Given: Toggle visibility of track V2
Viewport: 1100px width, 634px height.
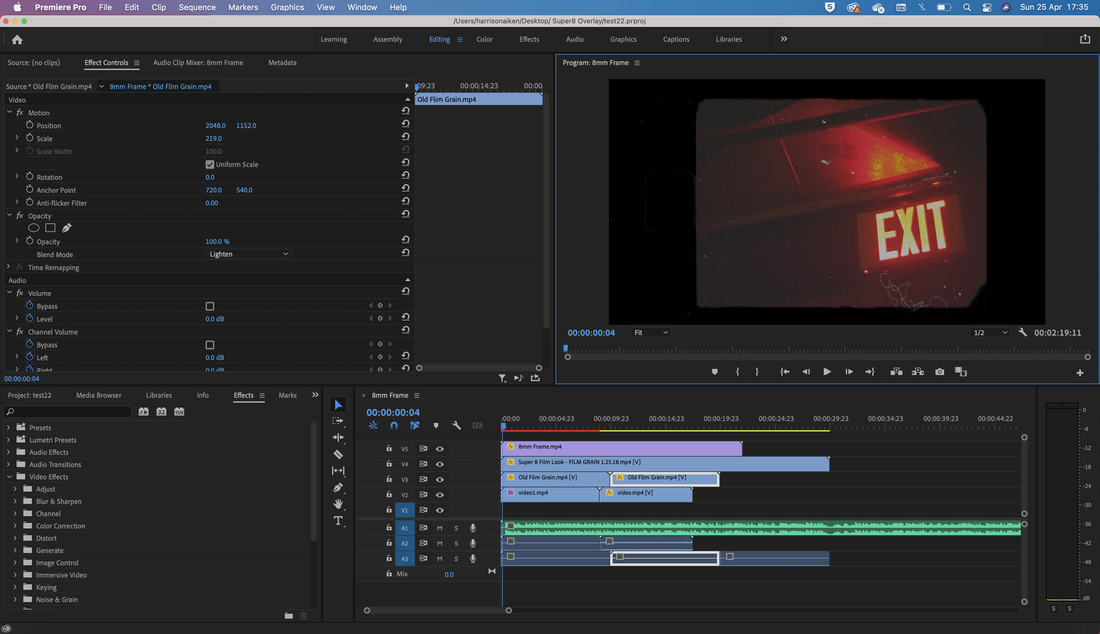Looking at the screenshot, I should point(440,495).
